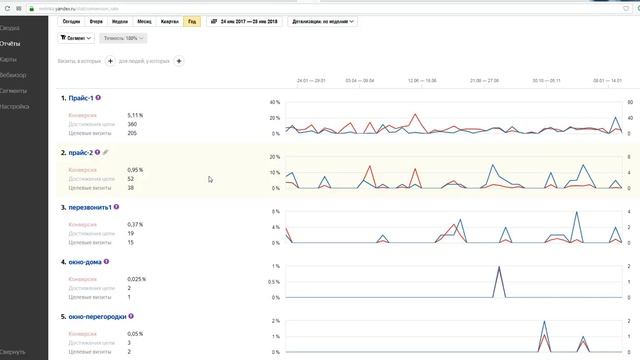Open the Прайс-1 goal link
The image size is (640, 360).
(x=81, y=98)
